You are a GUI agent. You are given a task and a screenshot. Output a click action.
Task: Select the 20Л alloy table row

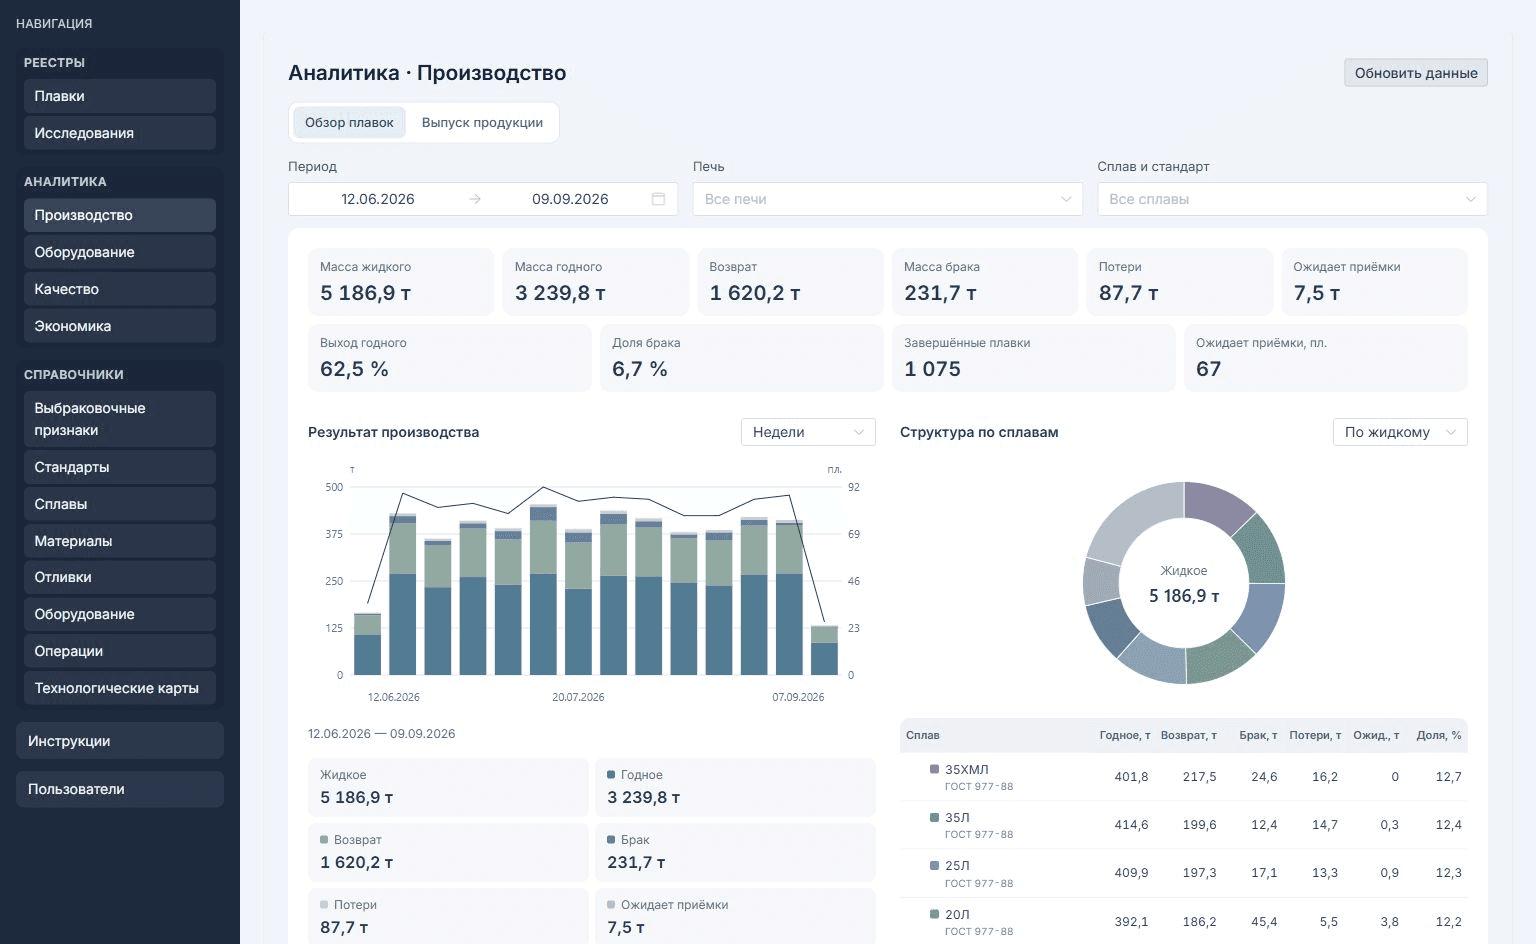[x=1184, y=921]
